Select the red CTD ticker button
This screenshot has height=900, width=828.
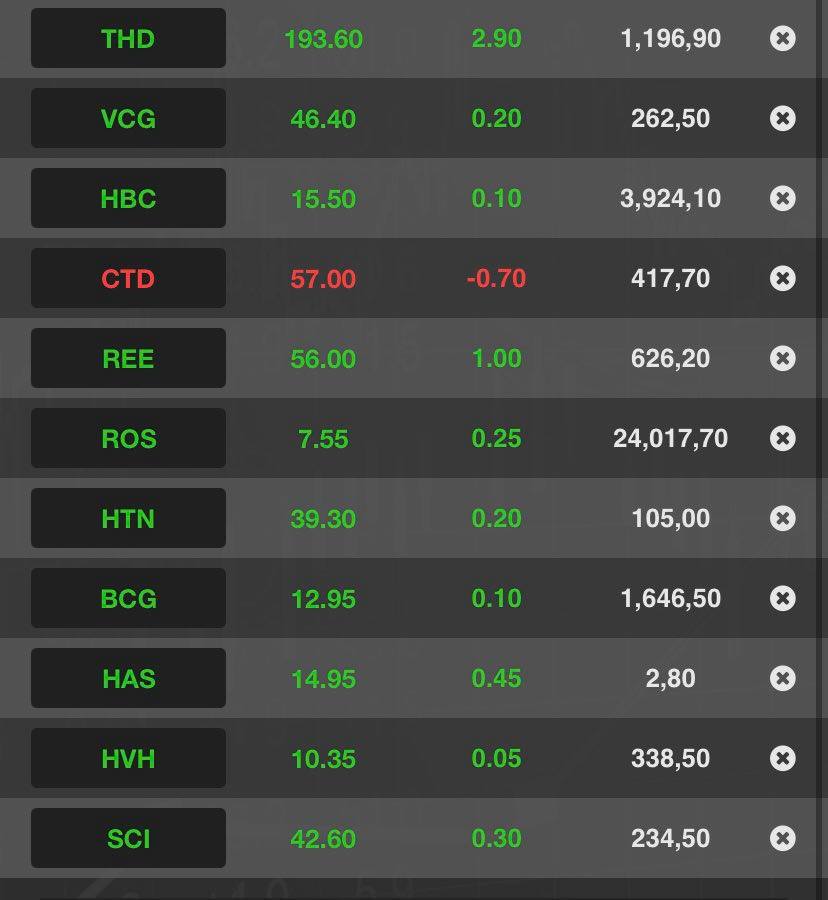coord(128,278)
